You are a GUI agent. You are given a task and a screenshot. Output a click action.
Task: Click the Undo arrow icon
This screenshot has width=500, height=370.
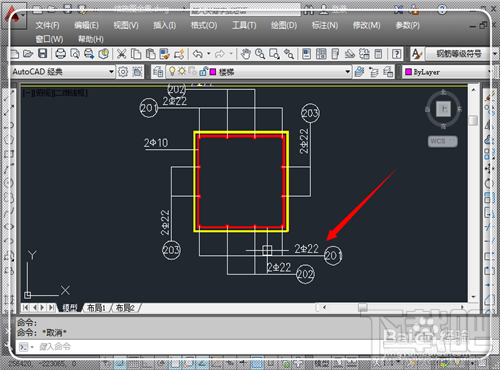click(x=198, y=54)
